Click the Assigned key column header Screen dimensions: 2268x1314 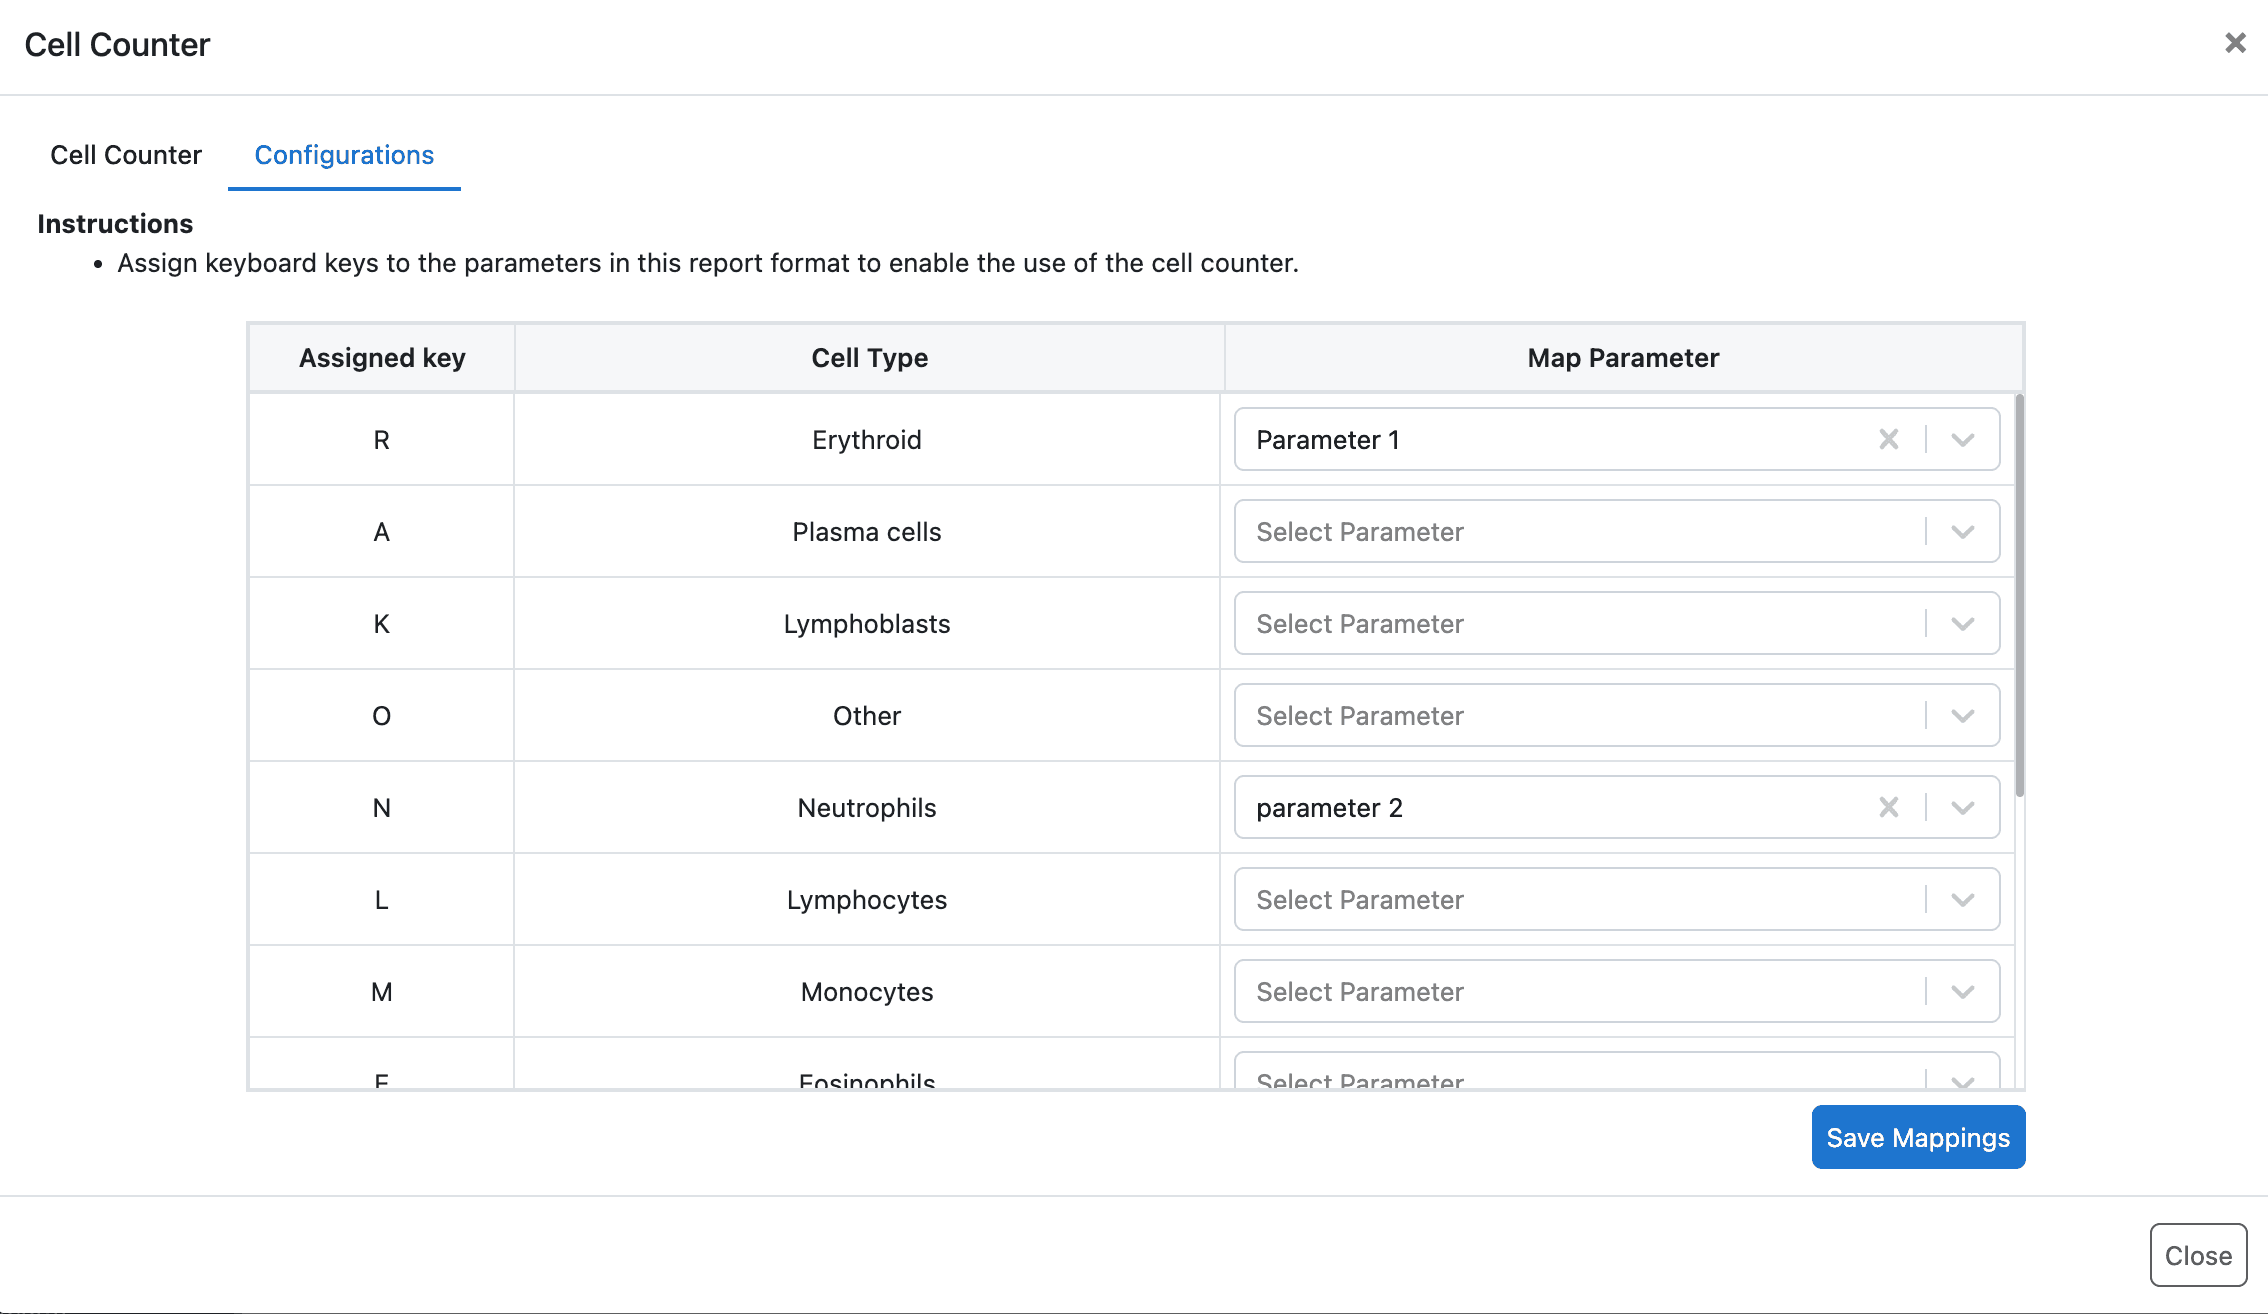pyautogui.click(x=382, y=358)
